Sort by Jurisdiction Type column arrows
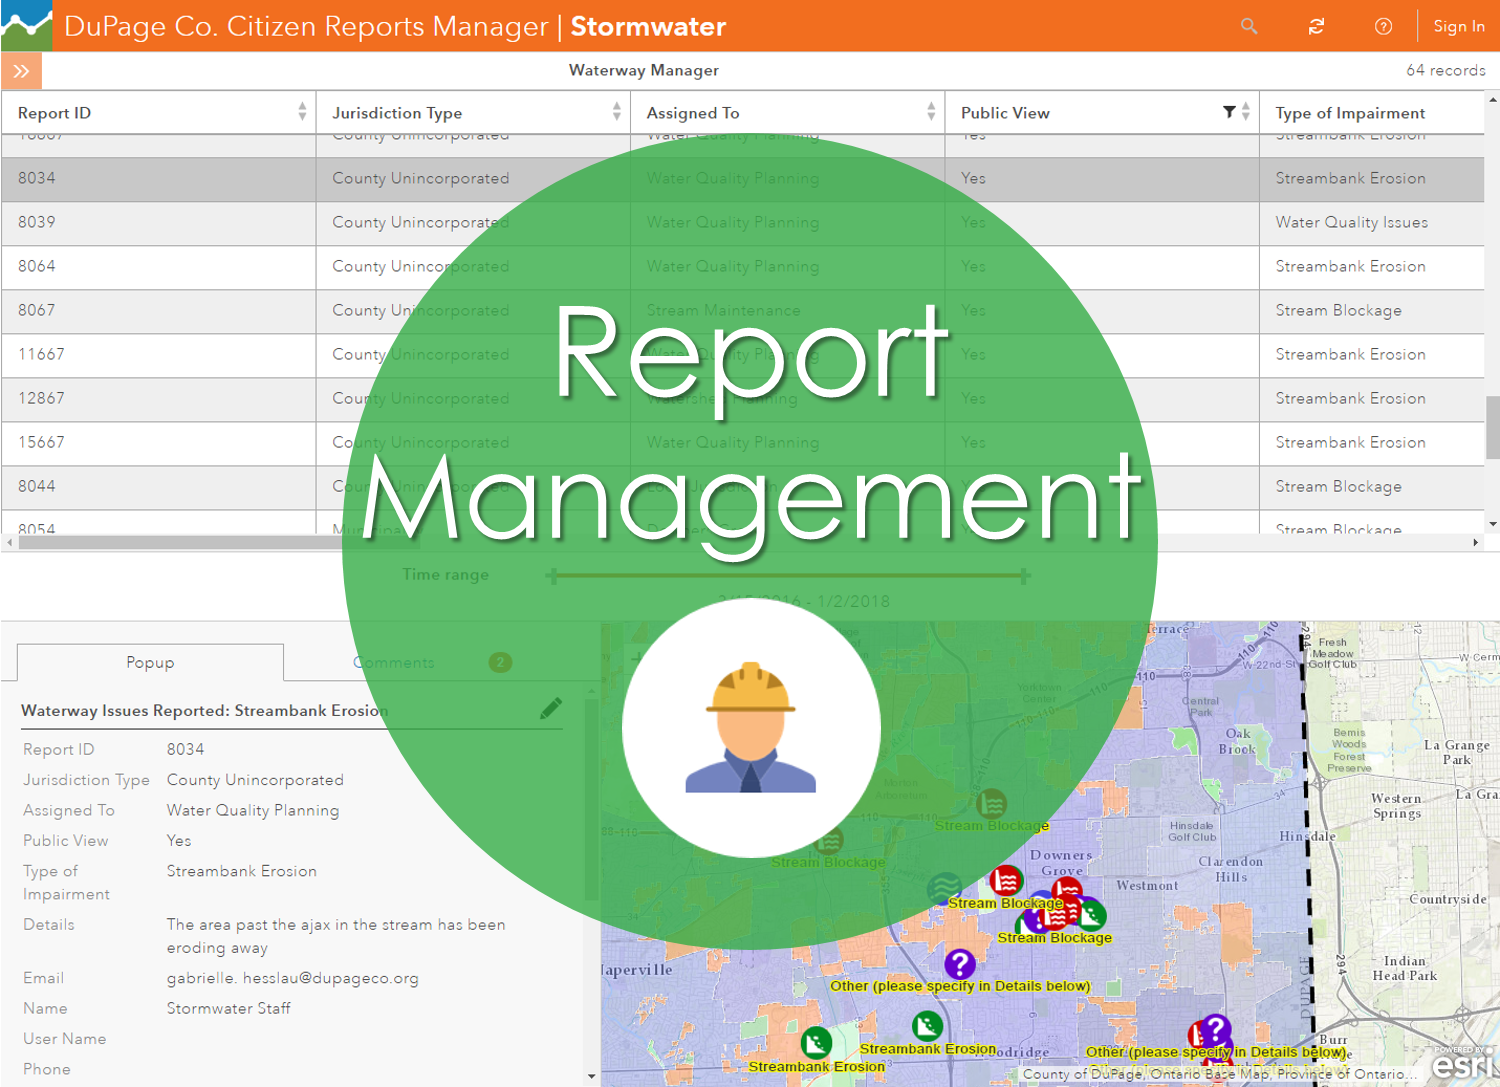 coord(616,112)
